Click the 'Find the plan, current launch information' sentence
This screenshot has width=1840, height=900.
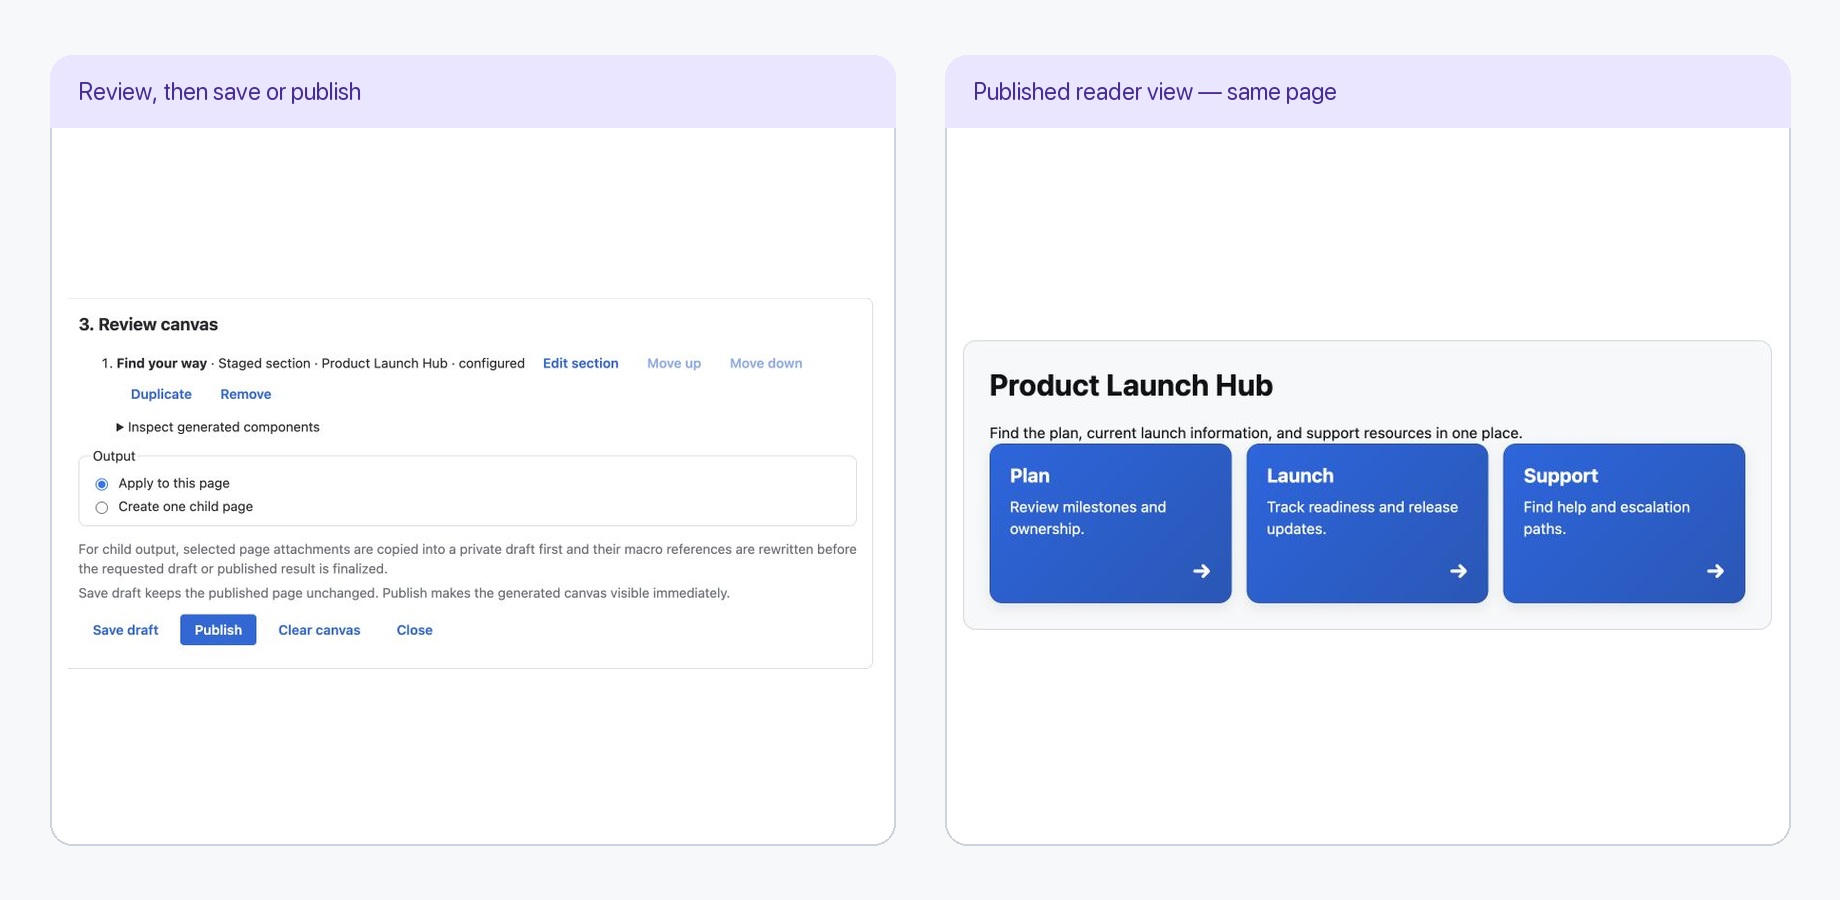point(1255,433)
